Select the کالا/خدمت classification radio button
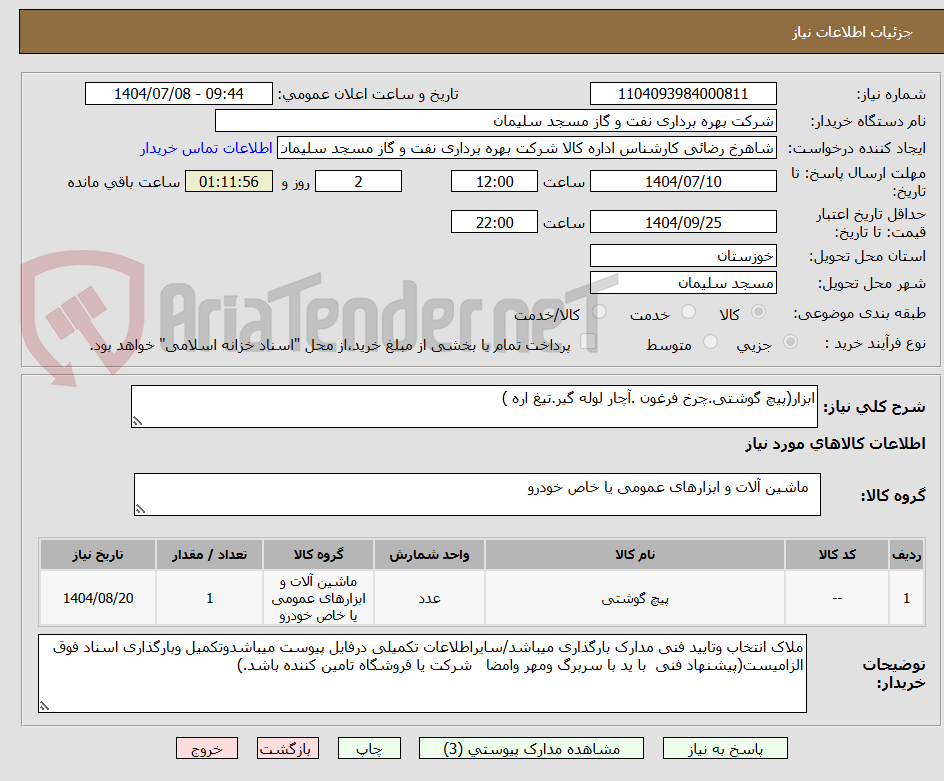 pyautogui.click(x=600, y=312)
